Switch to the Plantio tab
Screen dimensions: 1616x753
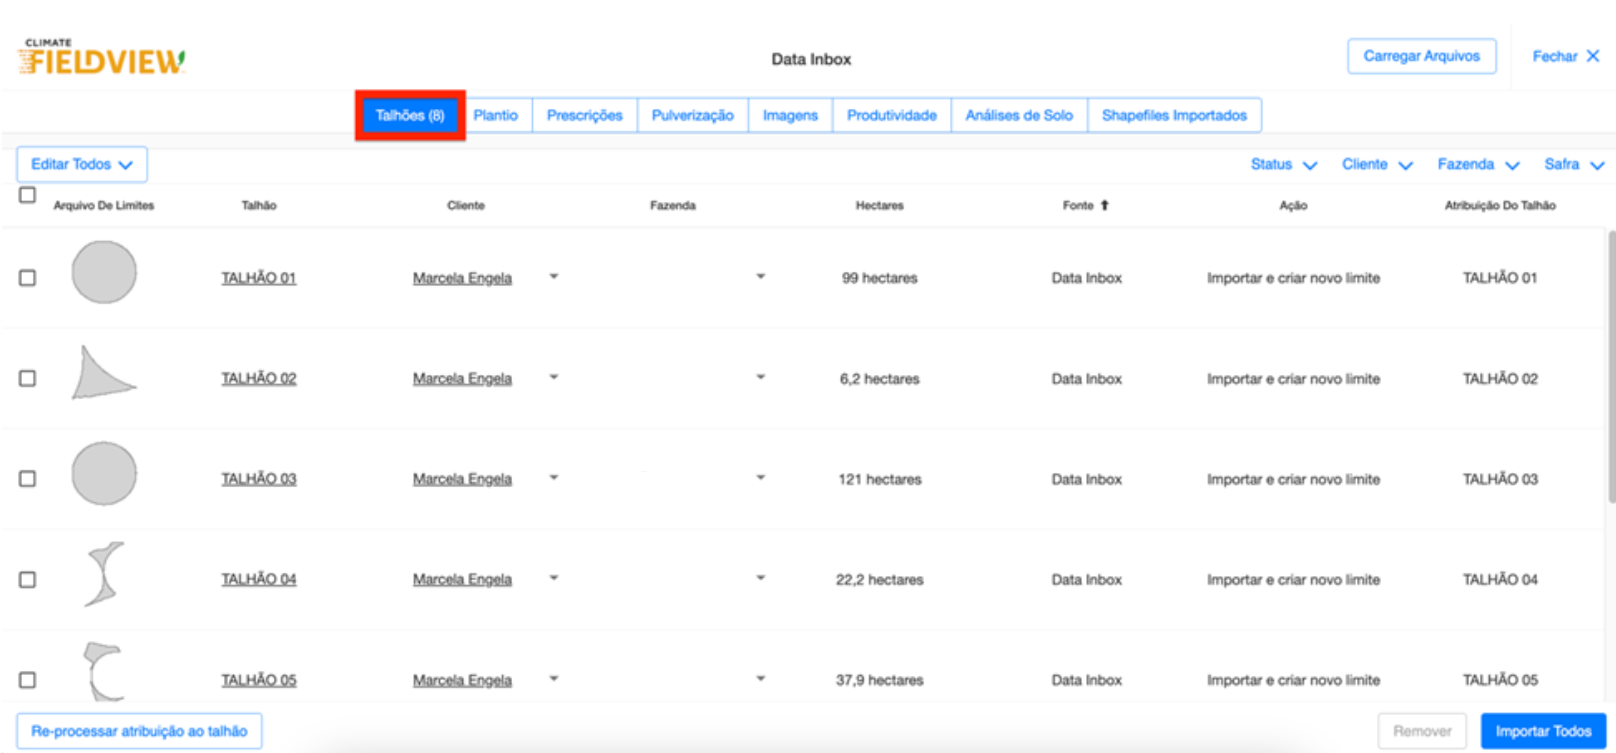(495, 115)
